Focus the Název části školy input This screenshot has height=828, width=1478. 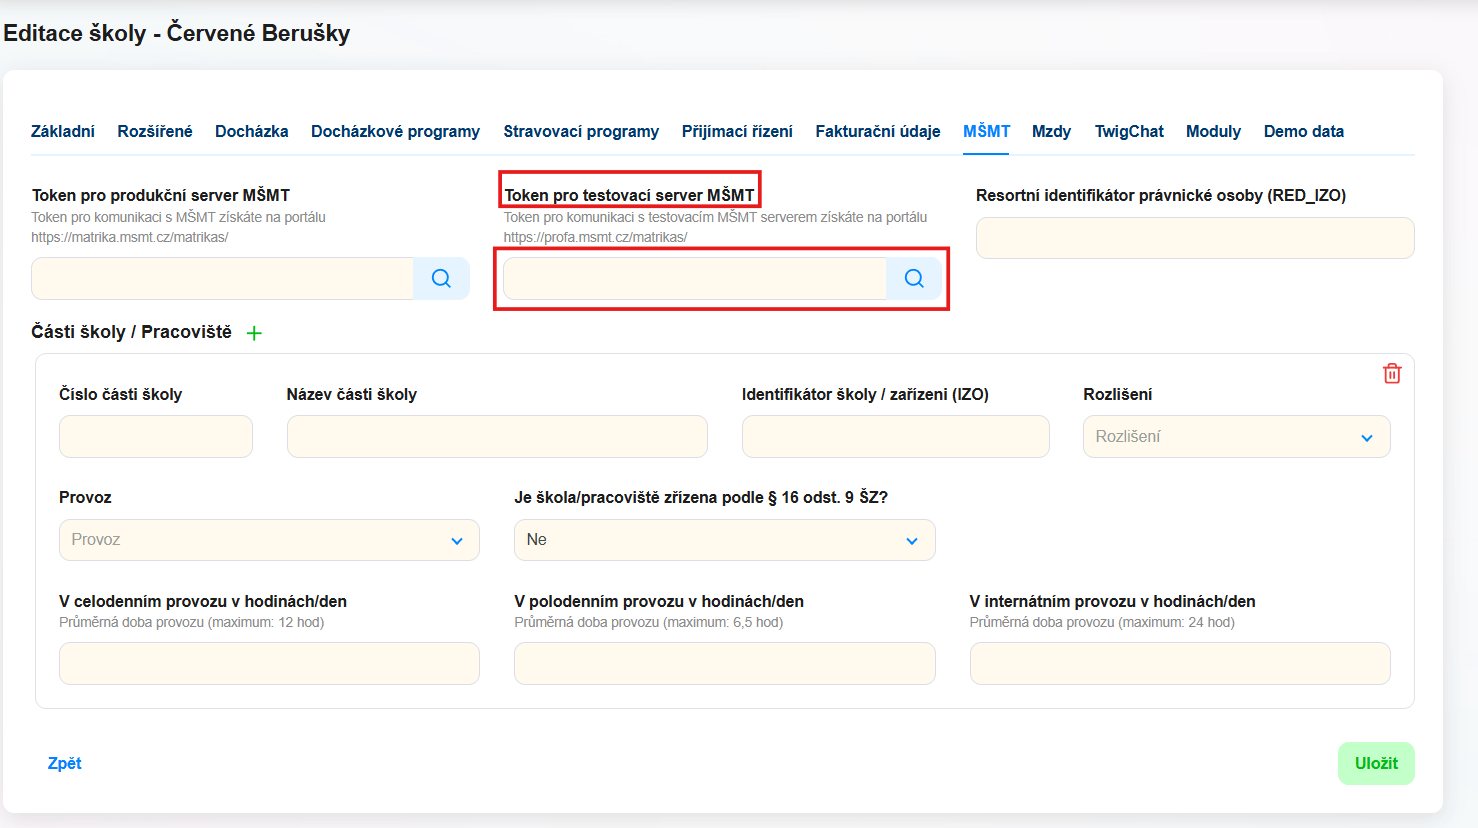[497, 437]
